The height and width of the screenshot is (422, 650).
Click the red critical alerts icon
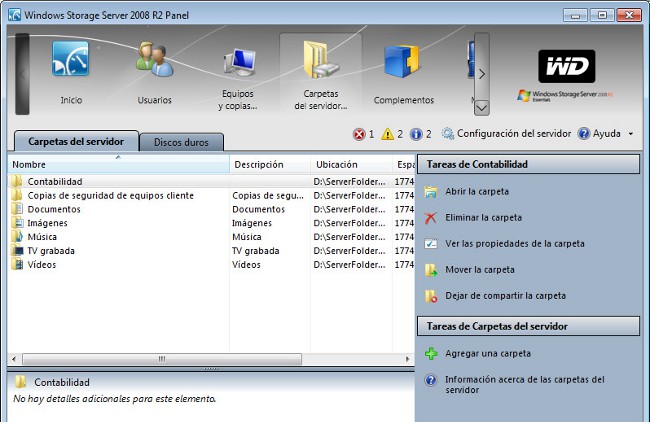(x=359, y=134)
